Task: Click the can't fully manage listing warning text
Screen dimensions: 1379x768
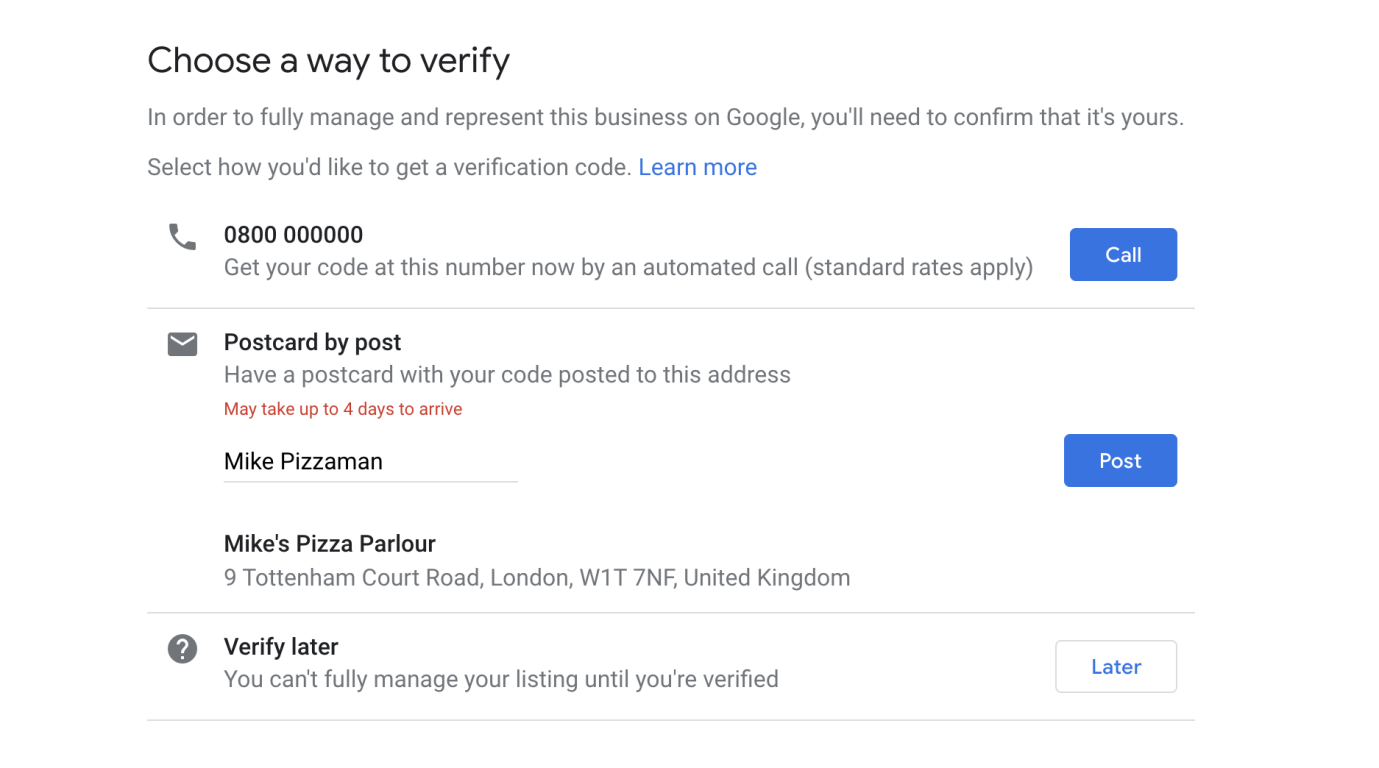Action: click(501, 680)
